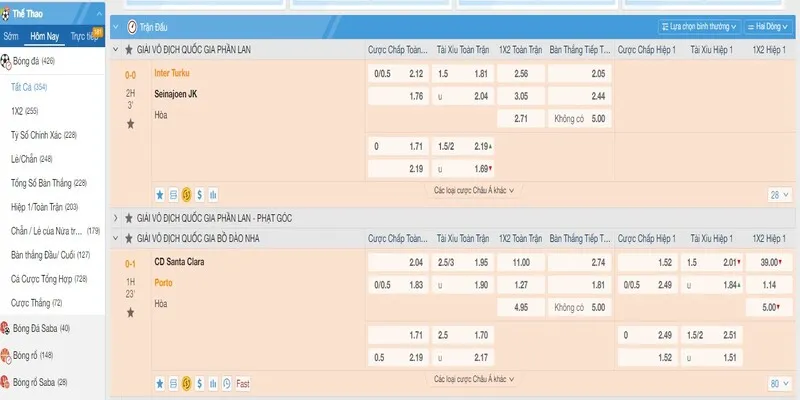Select the Bóng đá sport icon

tap(6, 61)
